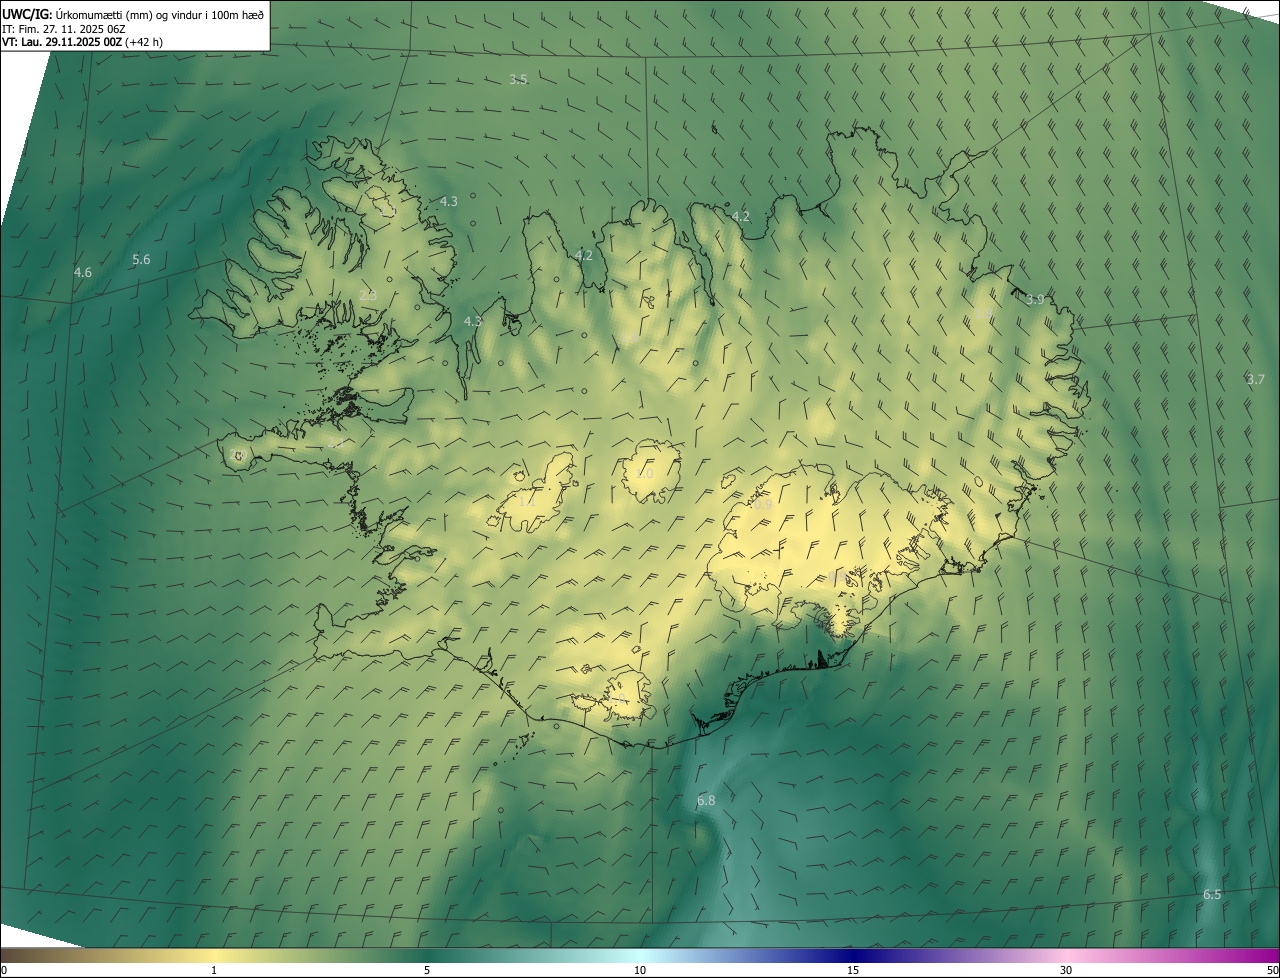Click the 4.6 value label over the sea
Viewport: 1280px width, 978px height.
click(x=83, y=272)
